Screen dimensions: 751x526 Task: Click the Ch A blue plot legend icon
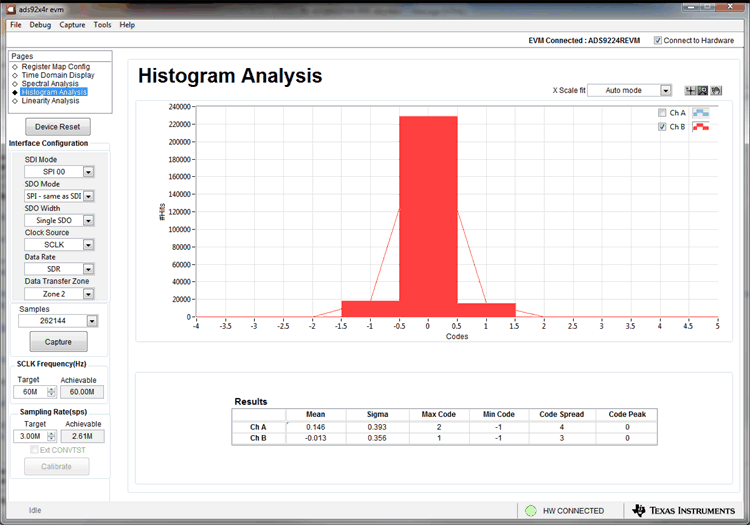click(x=701, y=113)
